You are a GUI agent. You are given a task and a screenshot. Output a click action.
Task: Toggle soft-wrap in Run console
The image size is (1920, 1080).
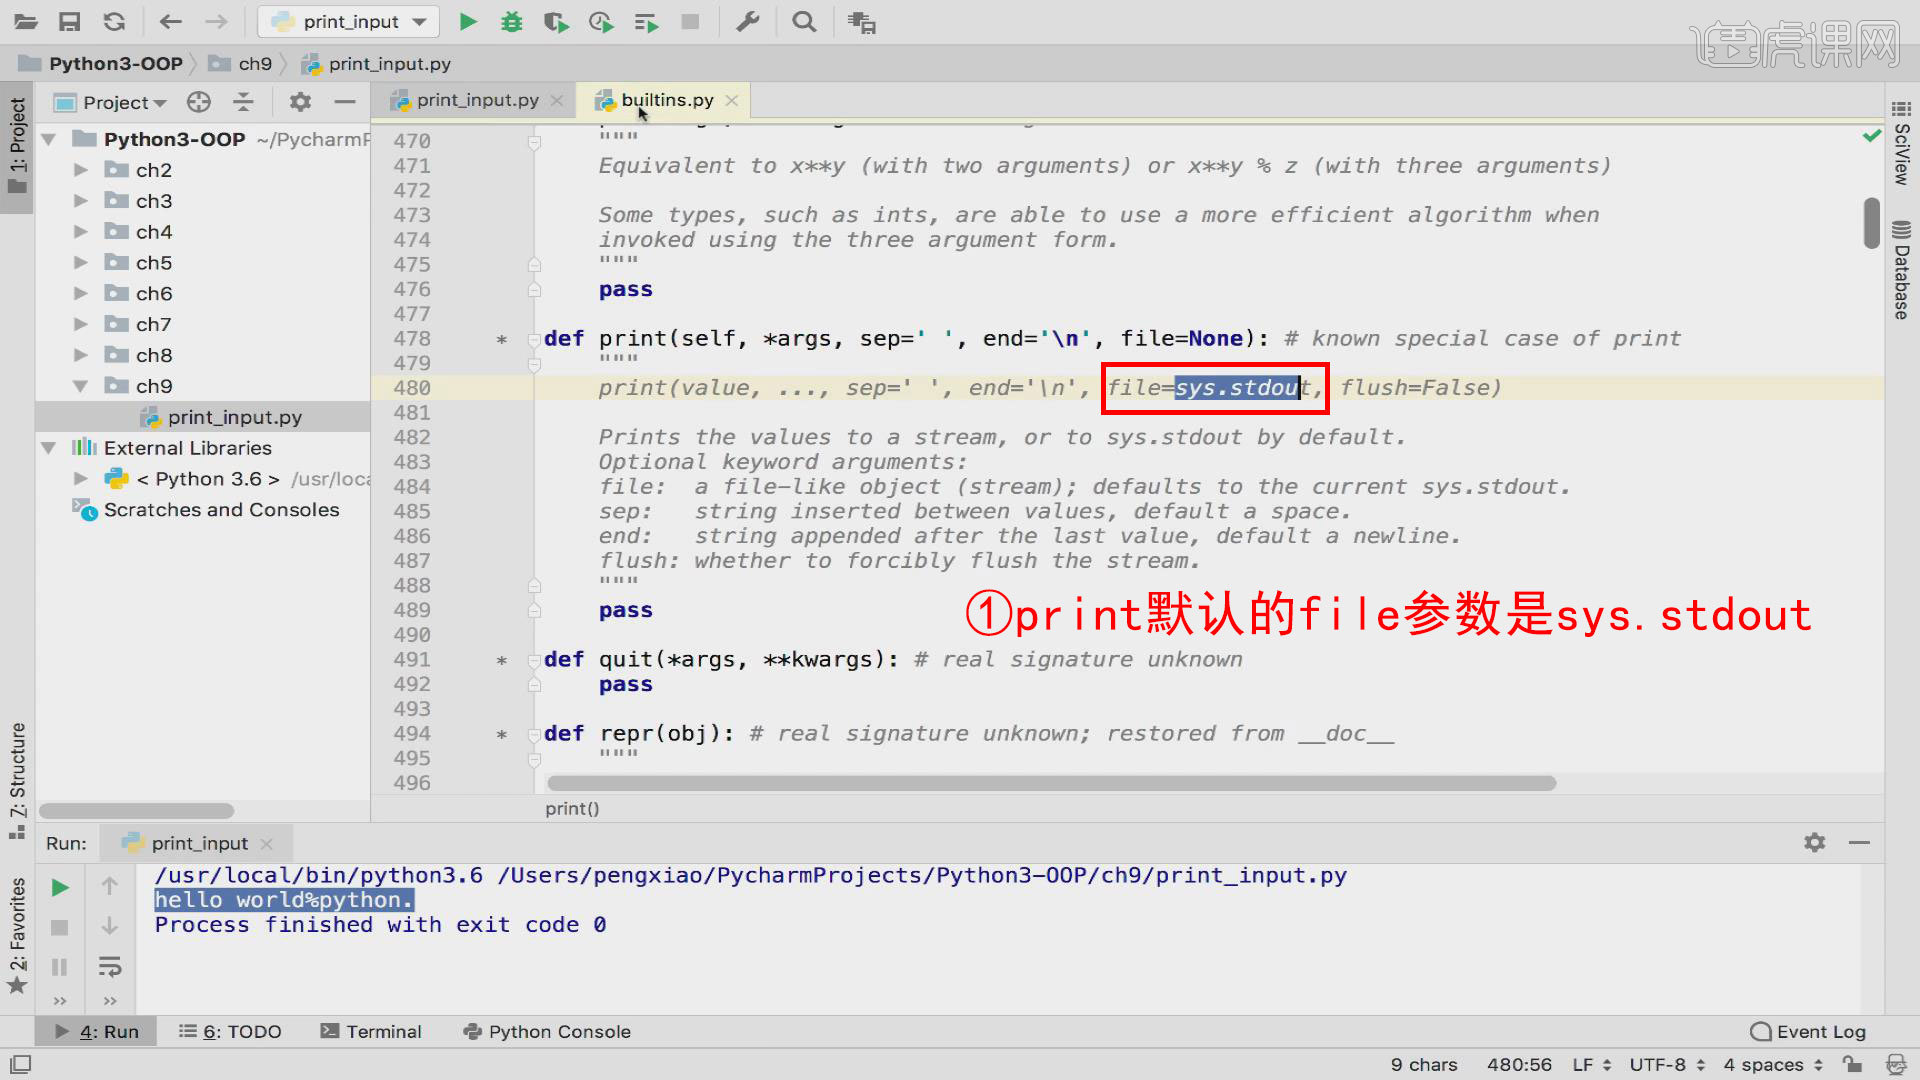pos(110,967)
